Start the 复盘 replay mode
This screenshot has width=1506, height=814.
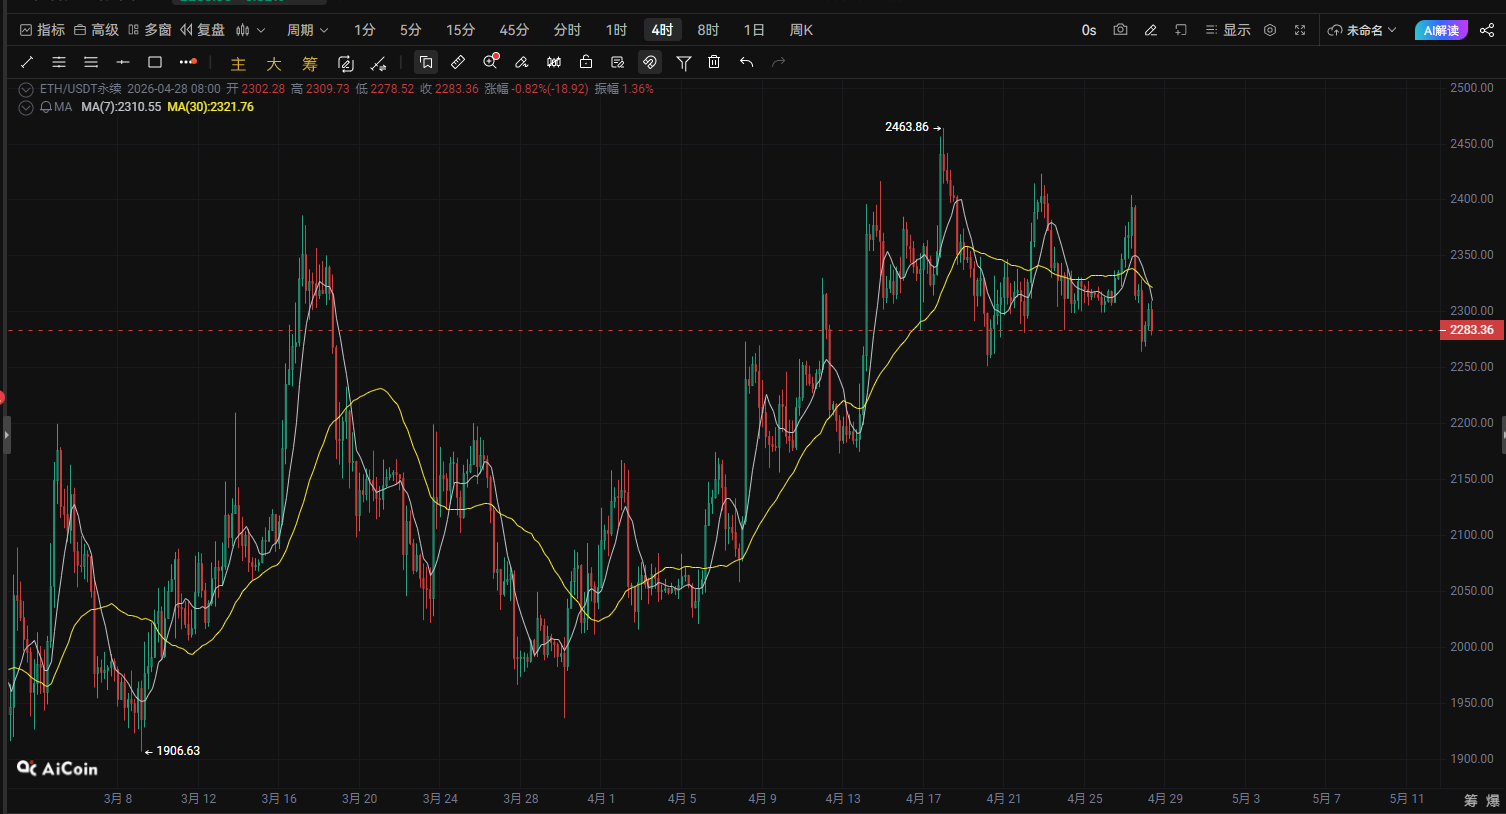click(203, 30)
